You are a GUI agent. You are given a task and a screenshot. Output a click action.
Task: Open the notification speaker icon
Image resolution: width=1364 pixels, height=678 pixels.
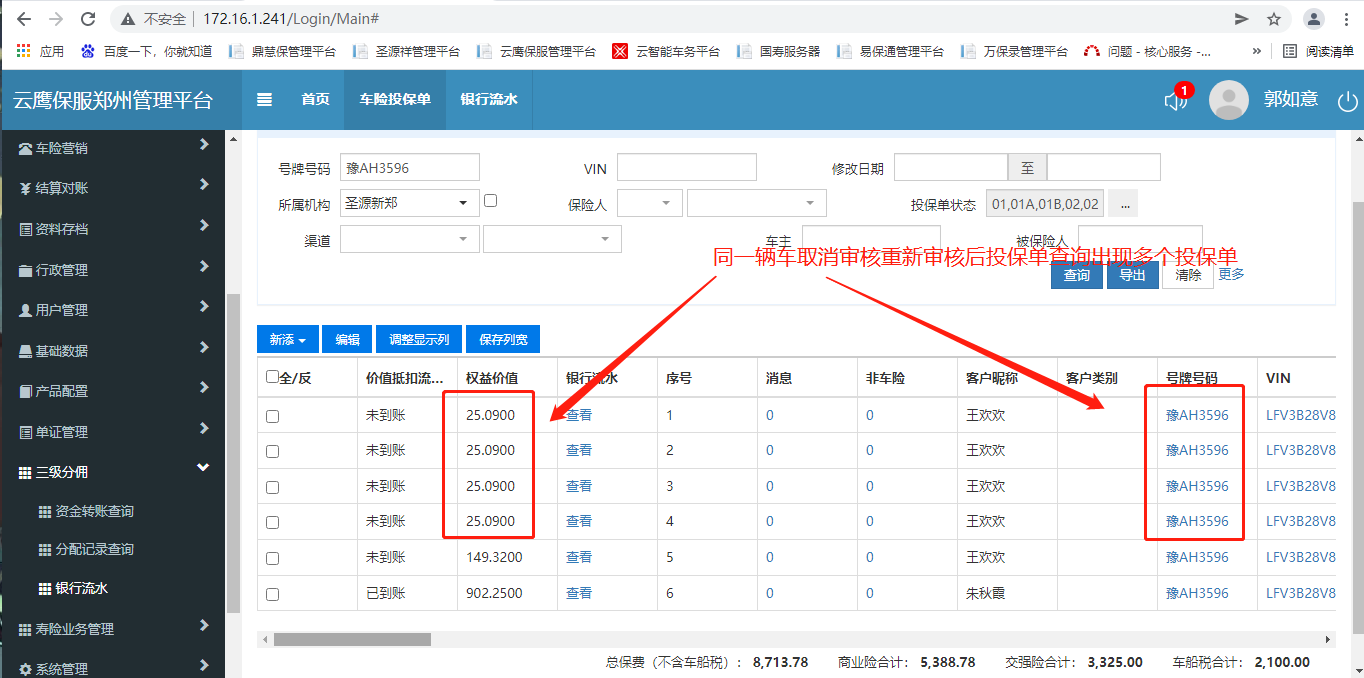click(x=1175, y=100)
